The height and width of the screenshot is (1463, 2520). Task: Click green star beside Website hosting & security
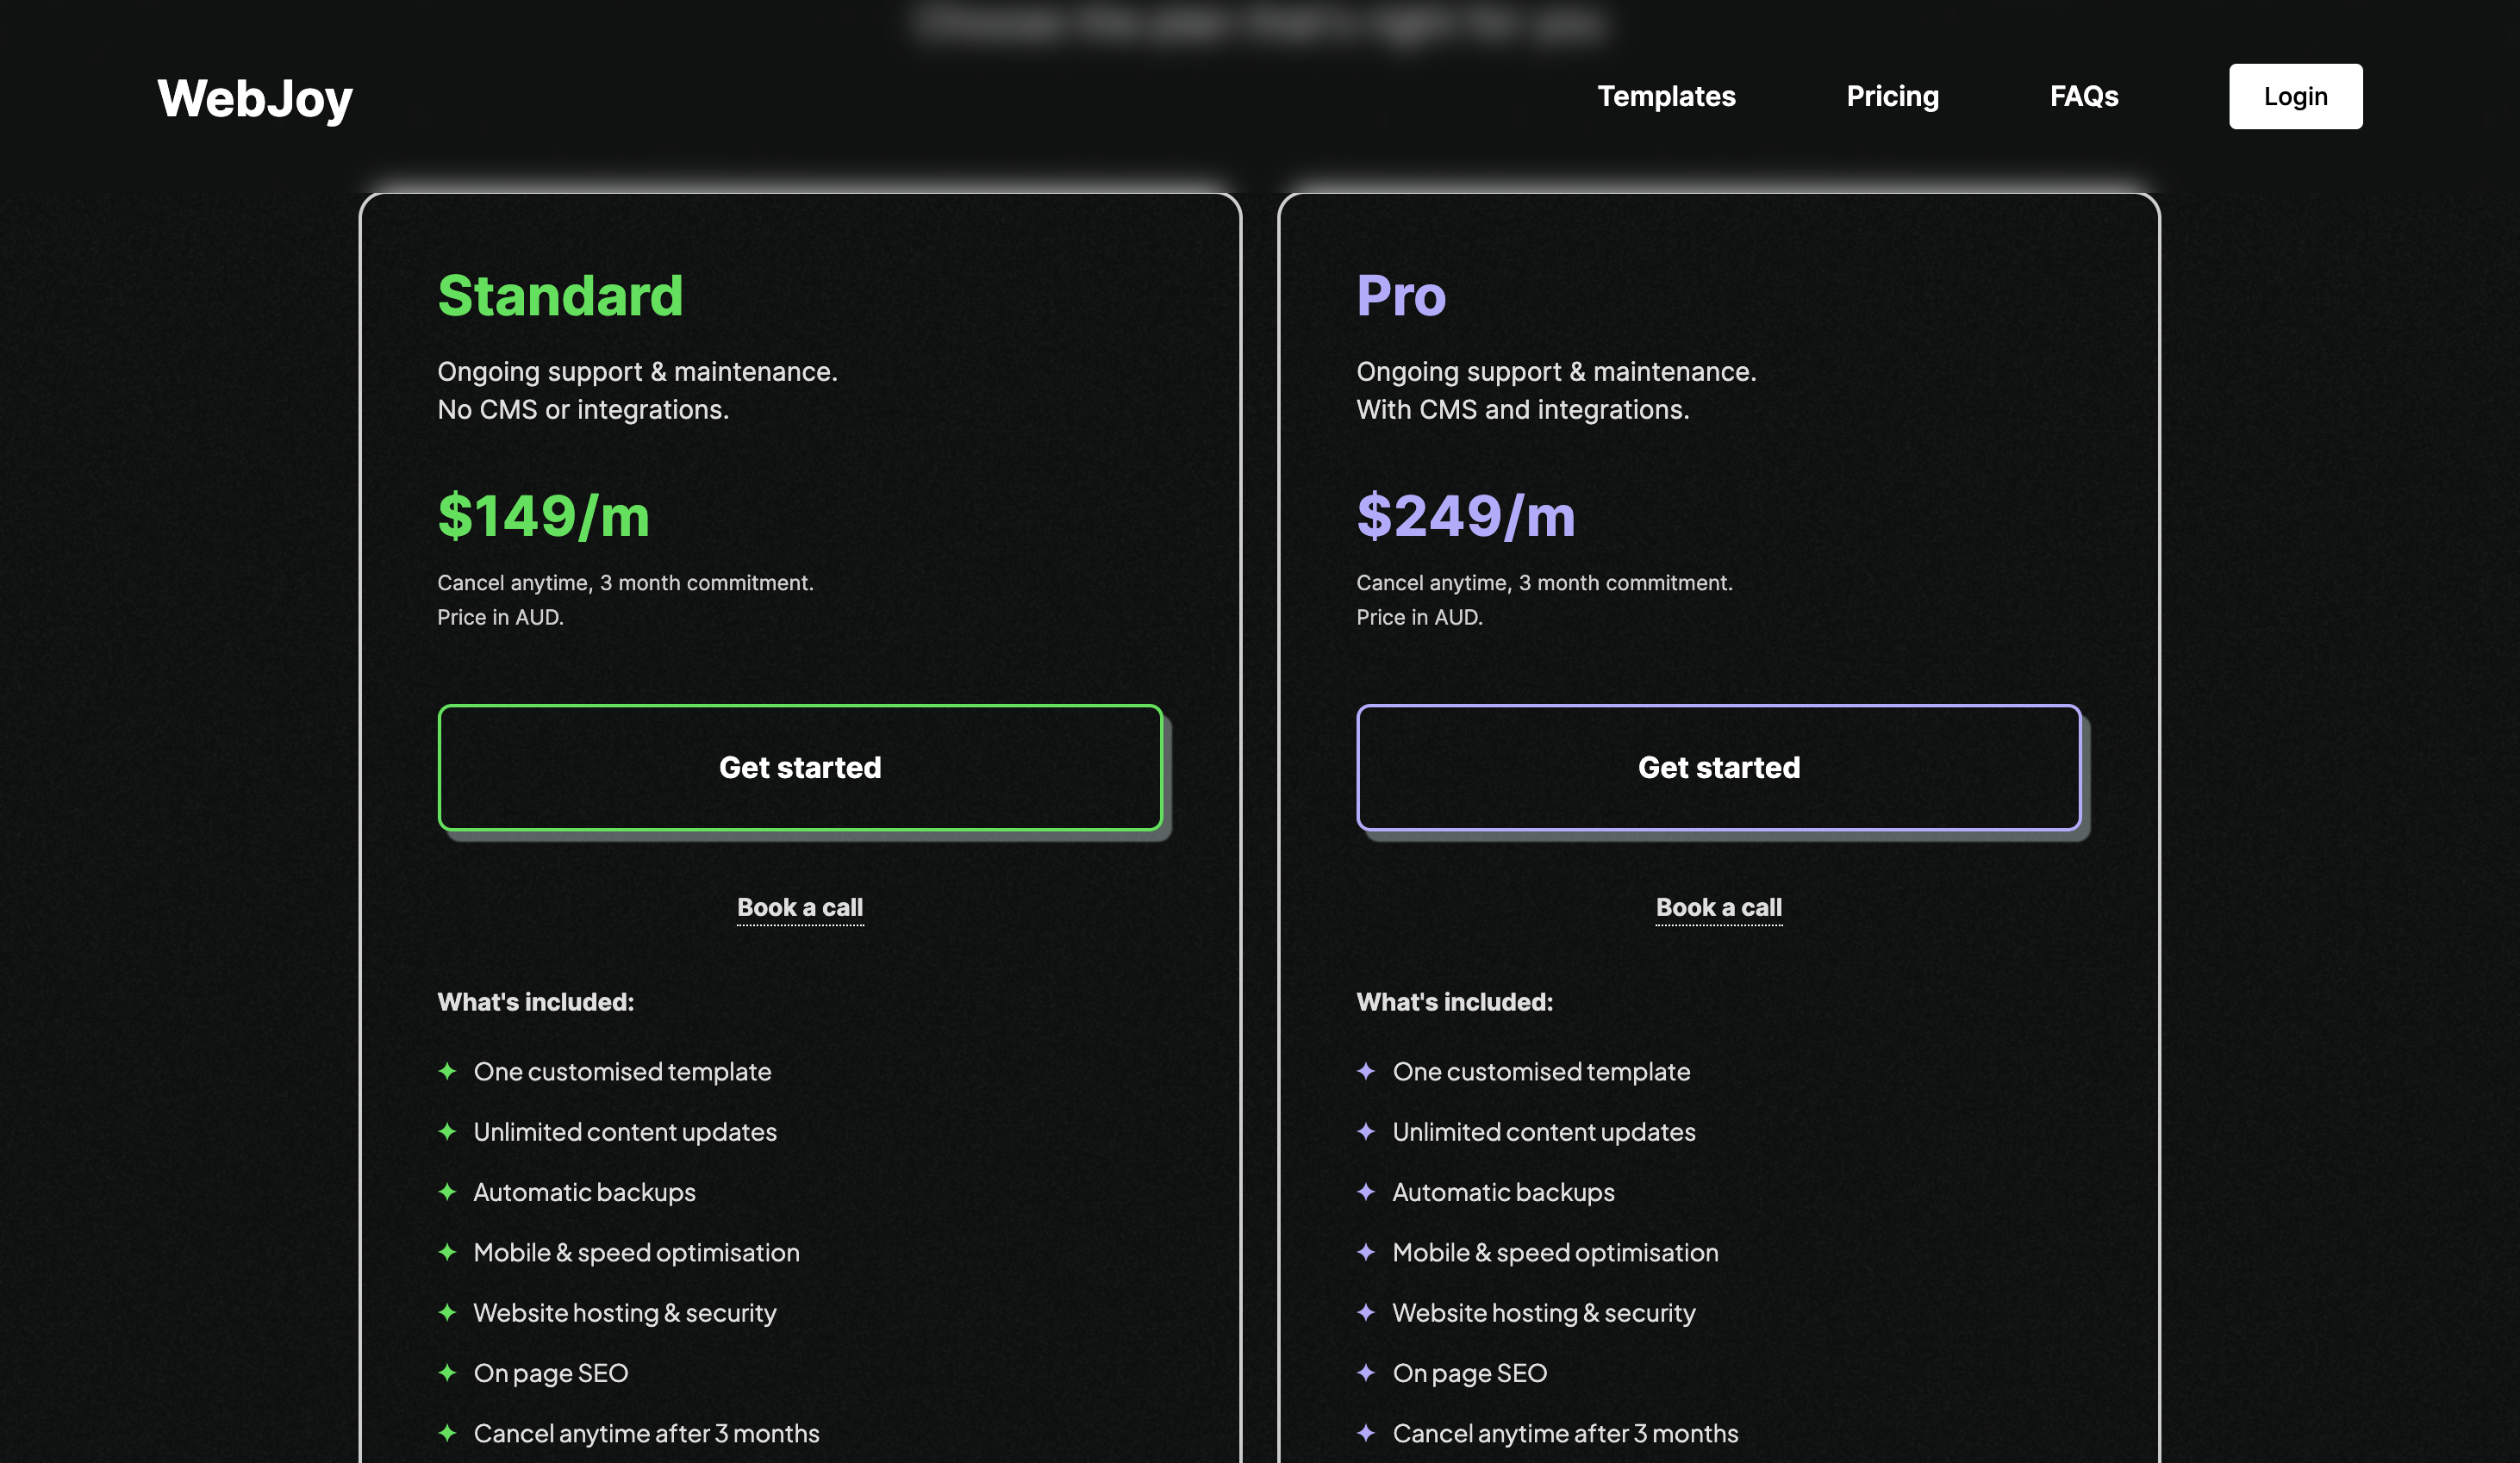point(447,1312)
